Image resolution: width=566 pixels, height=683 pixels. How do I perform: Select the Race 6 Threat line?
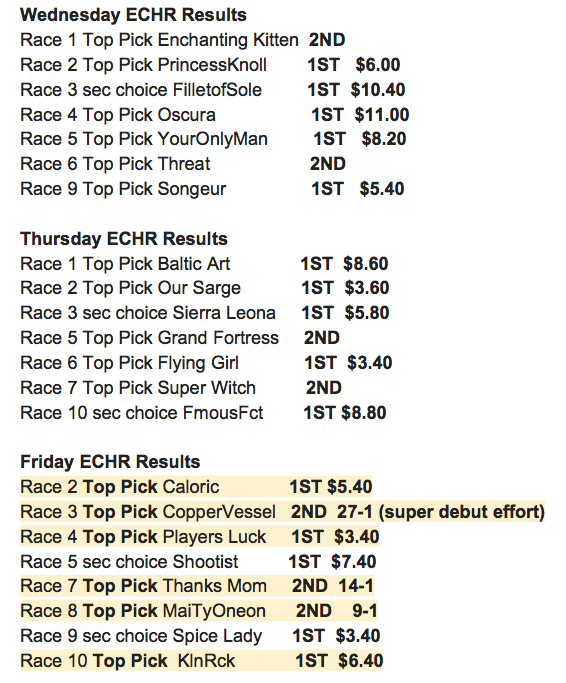click(183, 164)
